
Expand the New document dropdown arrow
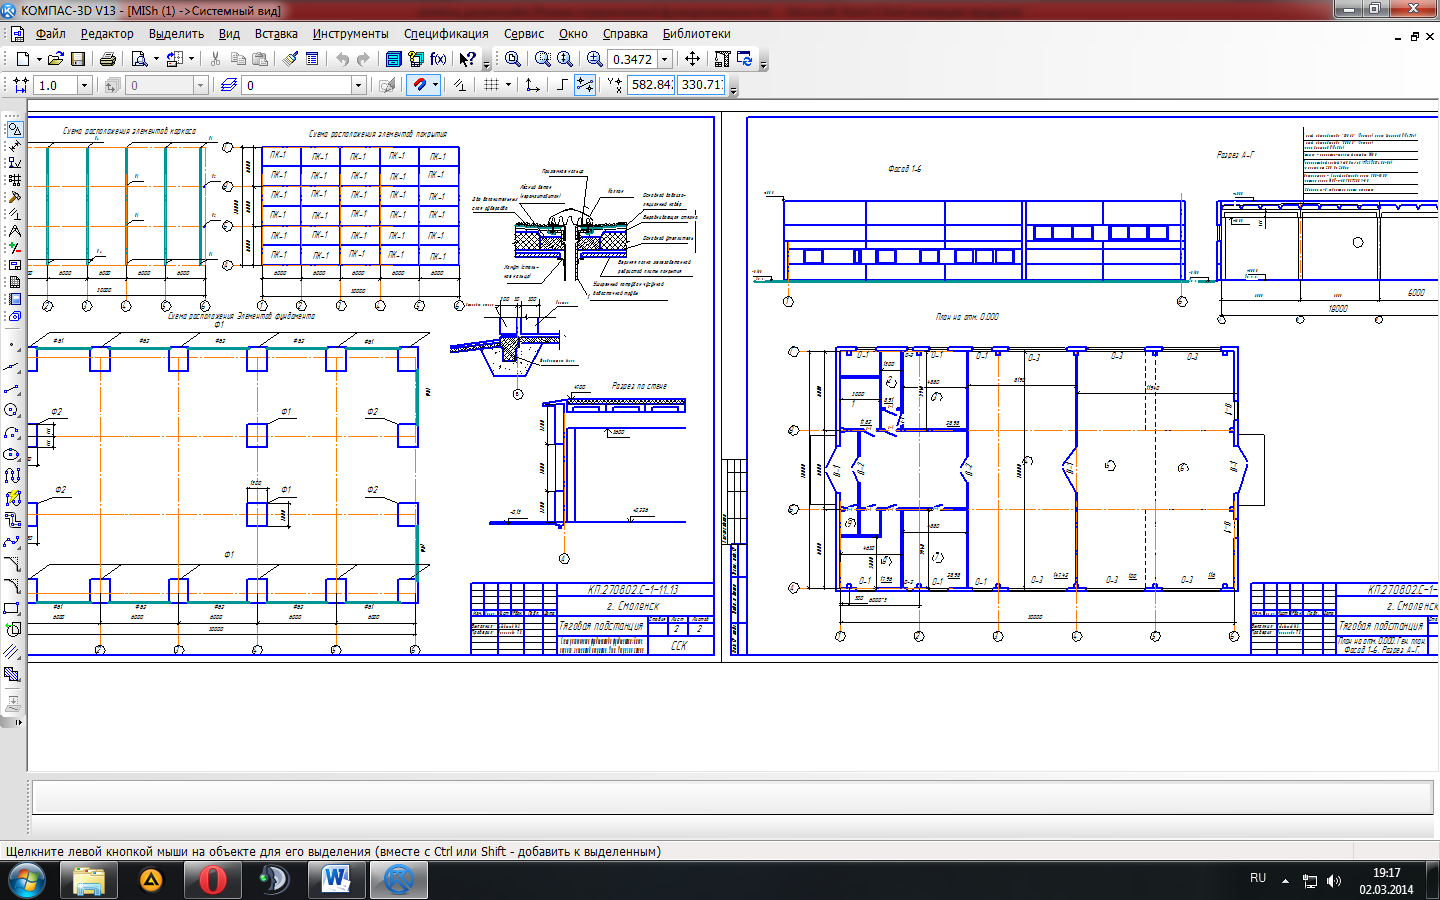[x=39, y=59]
